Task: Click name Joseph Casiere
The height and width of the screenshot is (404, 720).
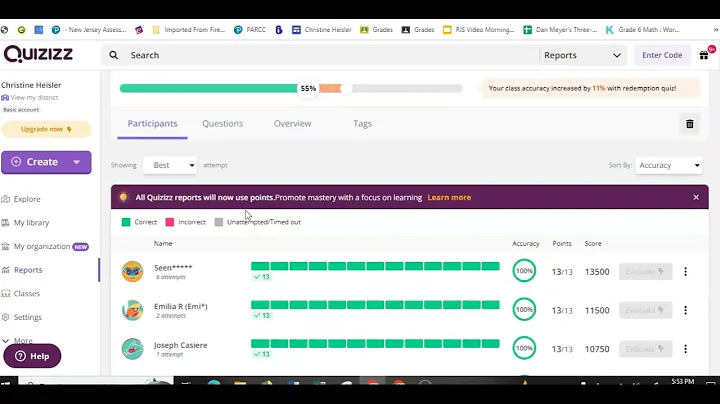Action: click(x=180, y=345)
